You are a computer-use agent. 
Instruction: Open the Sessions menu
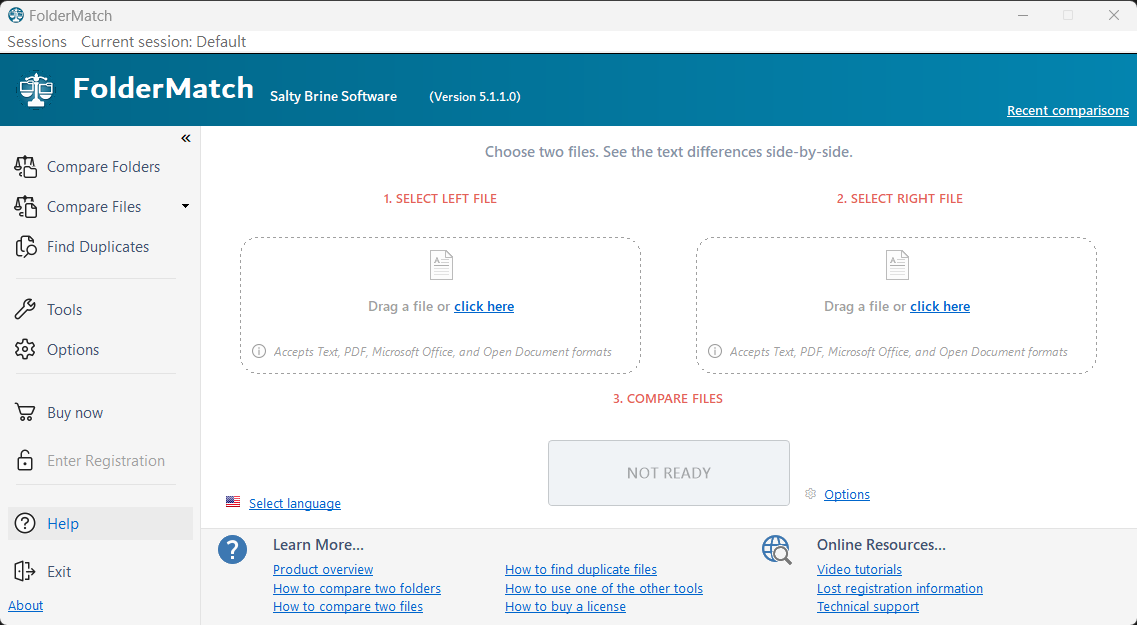(x=37, y=41)
